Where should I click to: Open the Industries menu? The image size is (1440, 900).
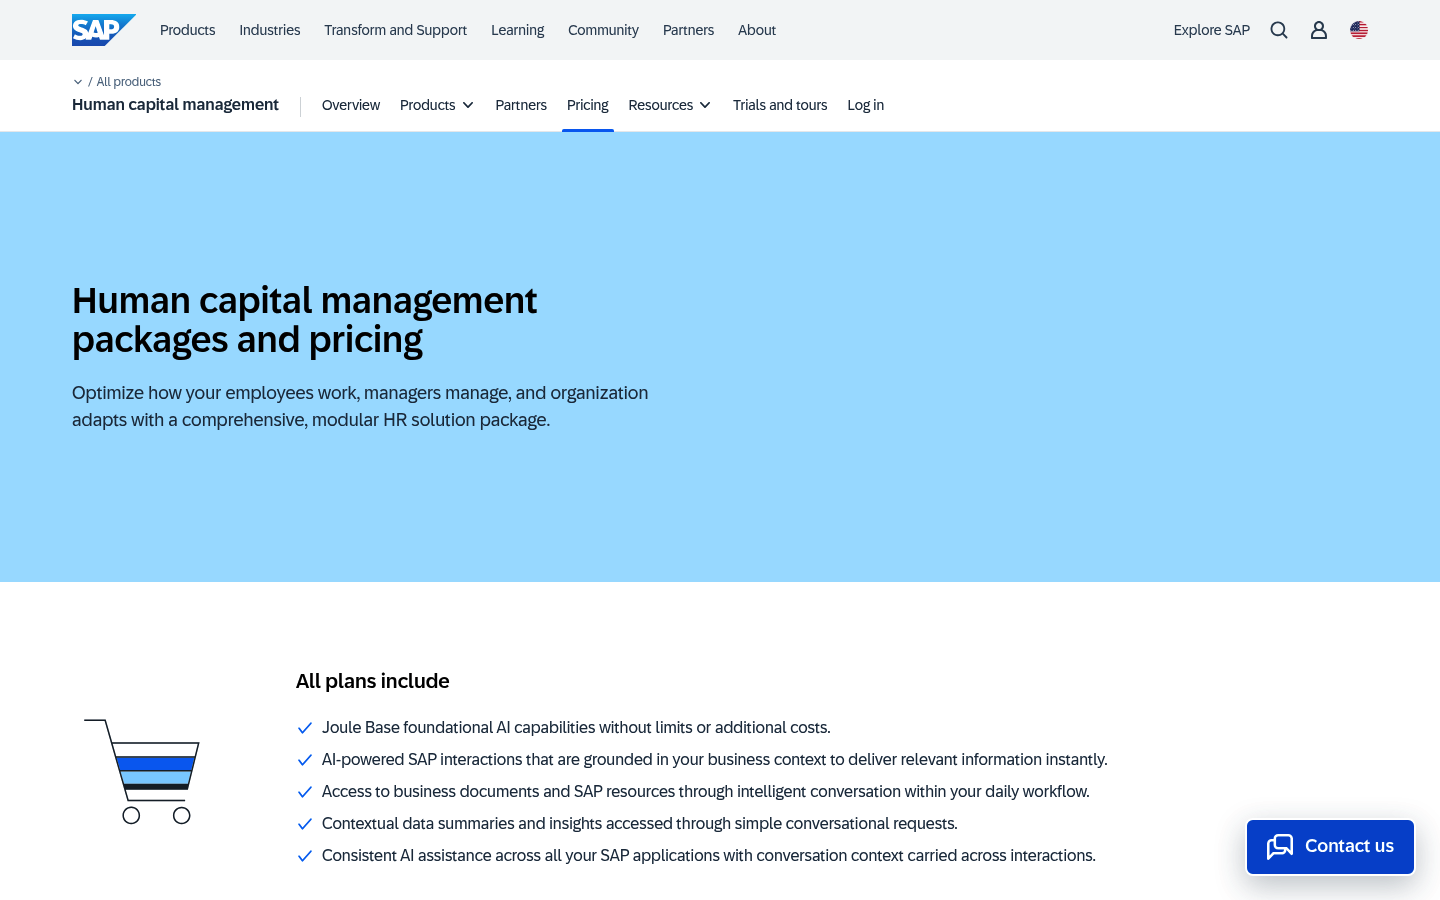click(x=270, y=30)
